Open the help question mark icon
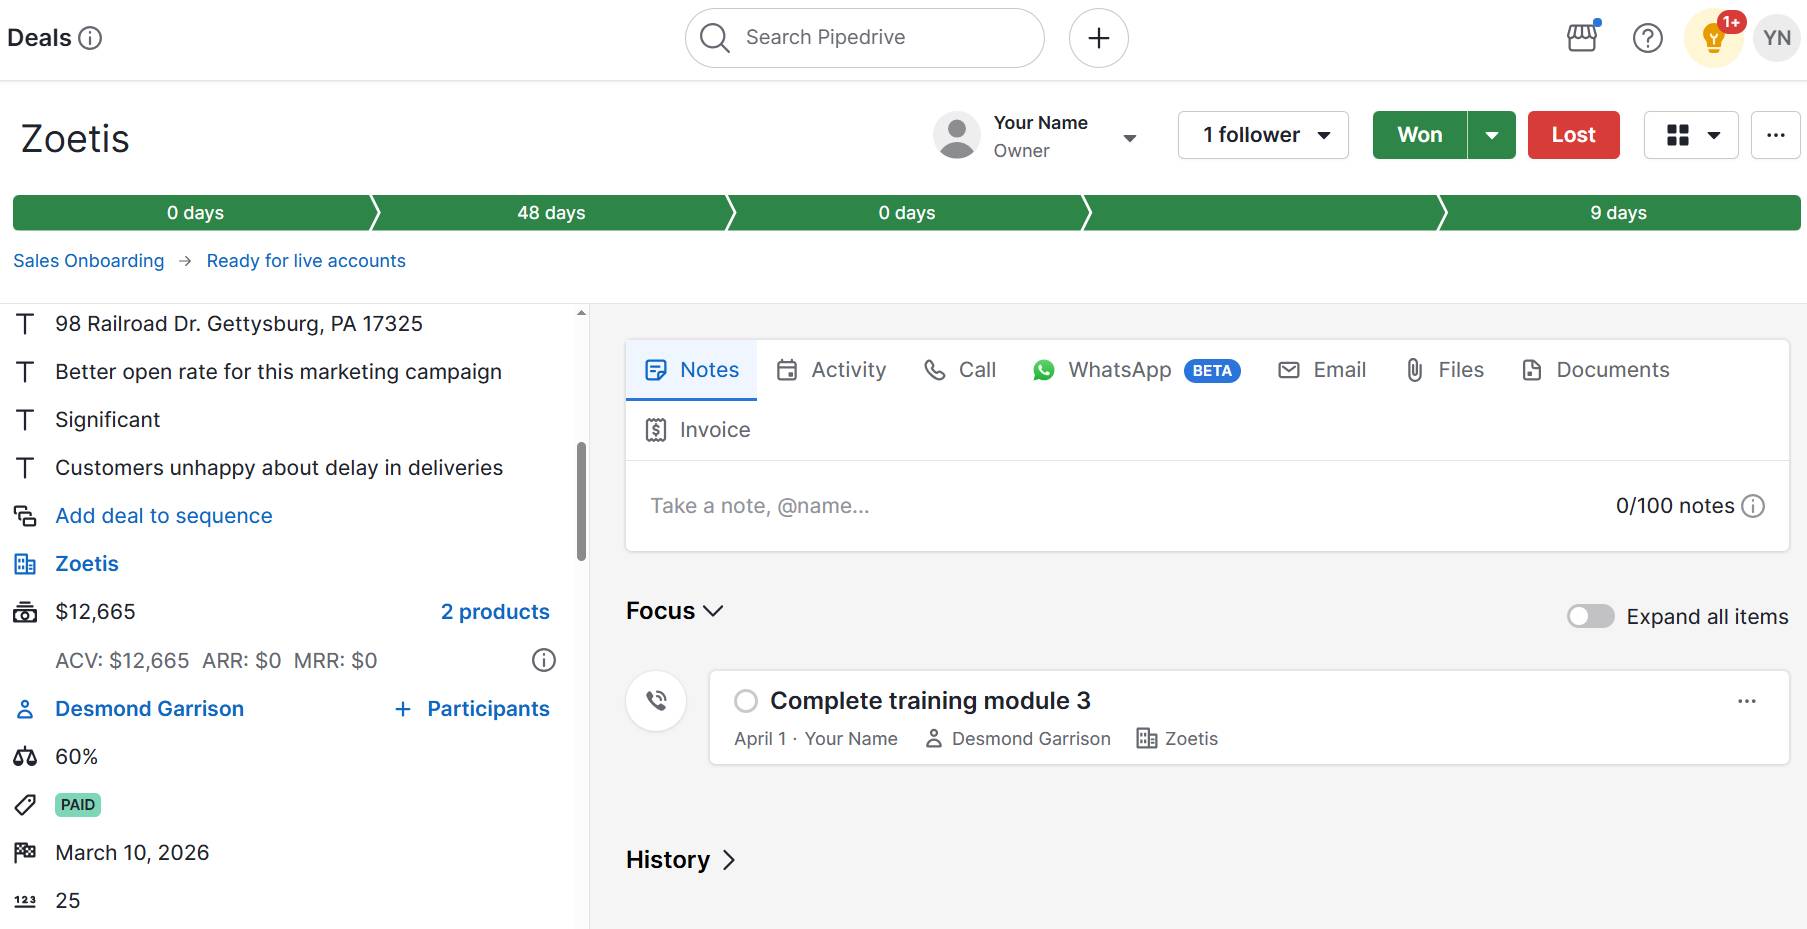The width and height of the screenshot is (1807, 929). click(x=1647, y=38)
